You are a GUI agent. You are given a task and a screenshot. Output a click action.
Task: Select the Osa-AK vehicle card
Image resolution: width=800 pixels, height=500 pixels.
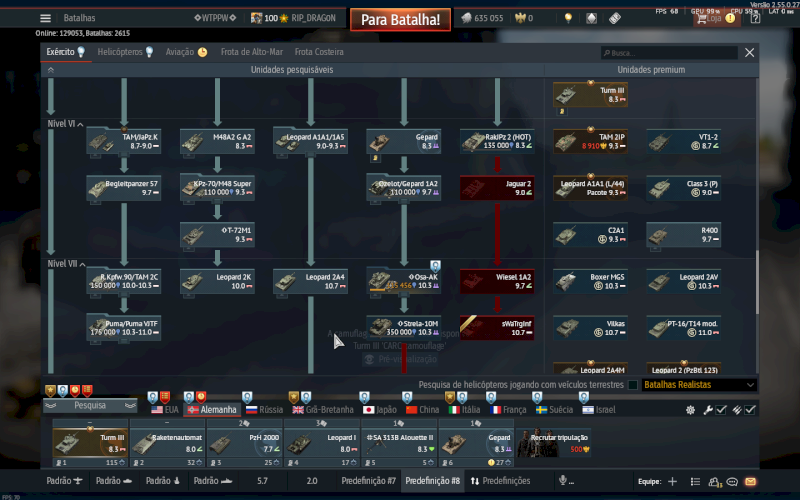click(404, 282)
